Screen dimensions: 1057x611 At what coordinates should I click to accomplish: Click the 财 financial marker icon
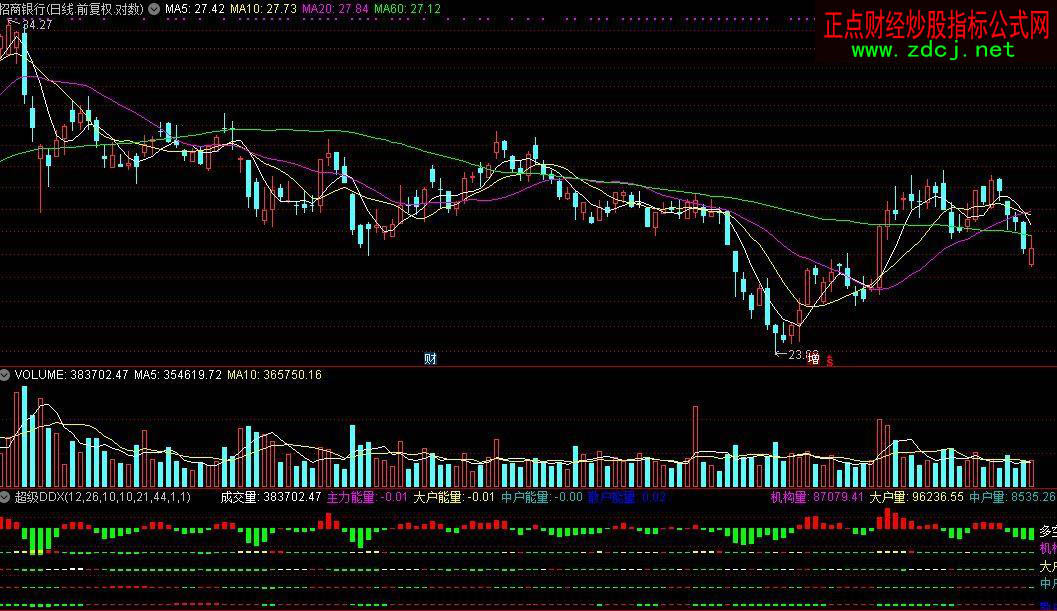coord(430,359)
